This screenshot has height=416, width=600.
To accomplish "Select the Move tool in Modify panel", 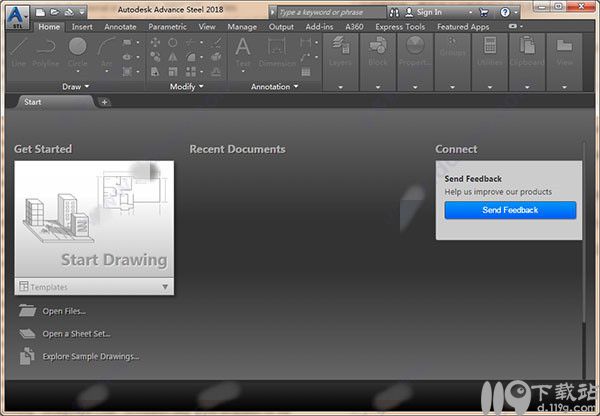I will [155, 42].
